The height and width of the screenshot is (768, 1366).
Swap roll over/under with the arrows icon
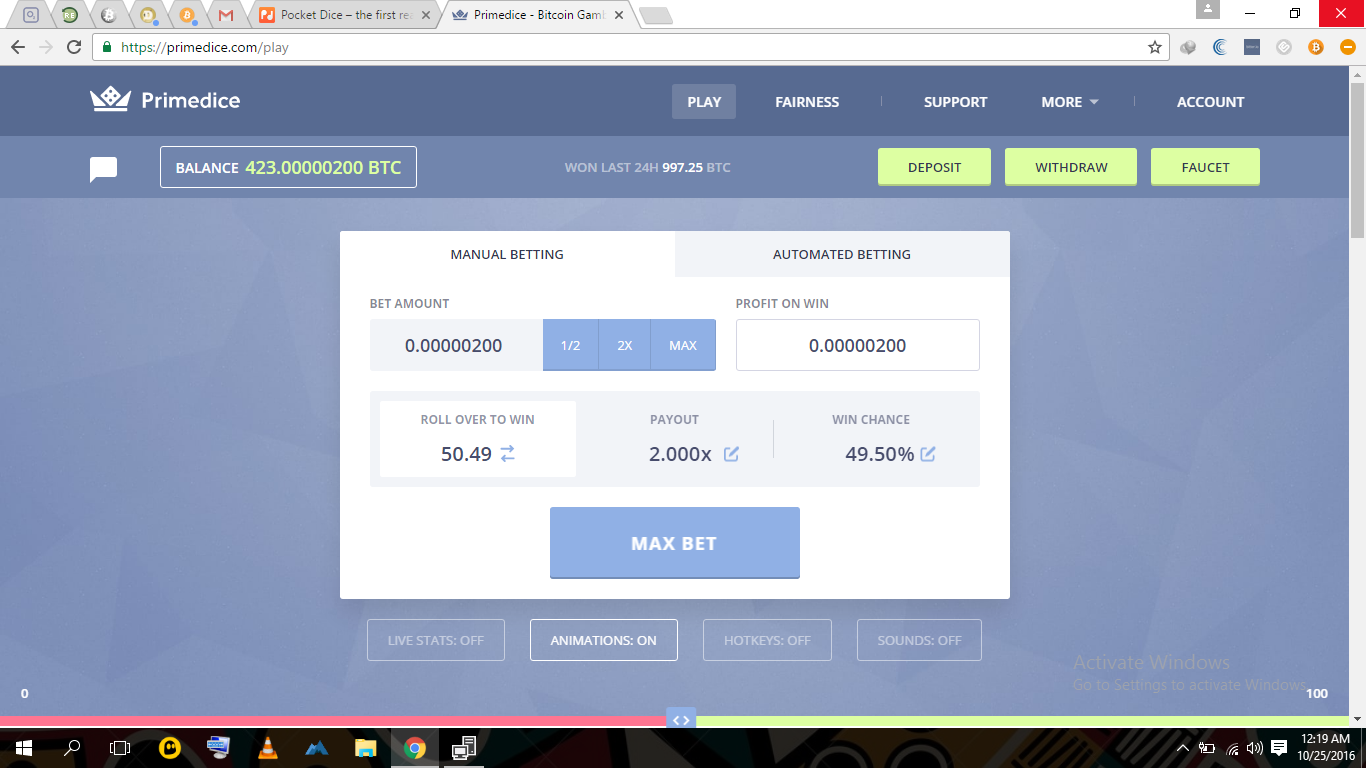[507, 453]
